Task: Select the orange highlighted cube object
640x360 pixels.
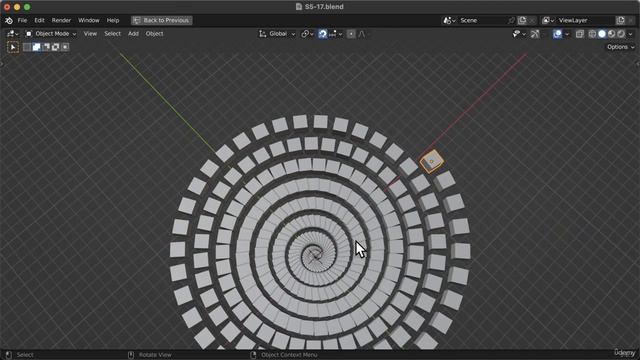Action: (431, 162)
